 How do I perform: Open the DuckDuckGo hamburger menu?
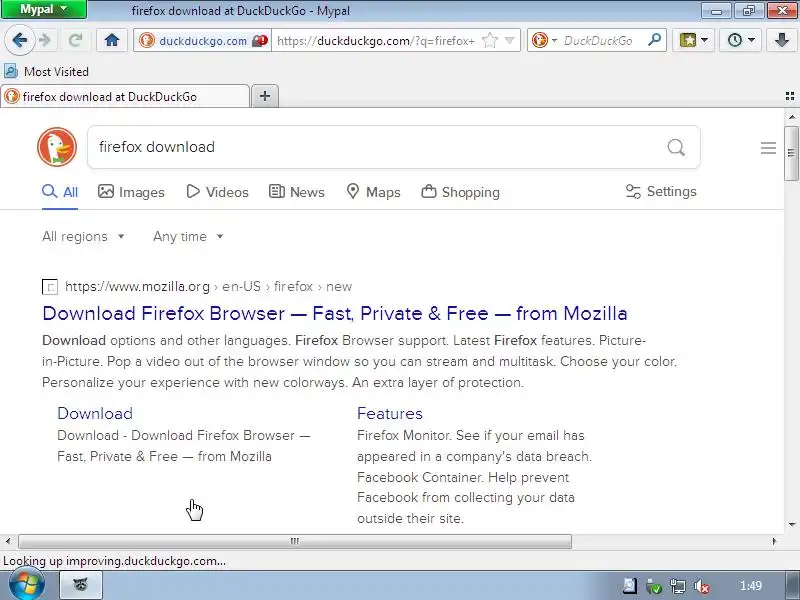point(768,148)
